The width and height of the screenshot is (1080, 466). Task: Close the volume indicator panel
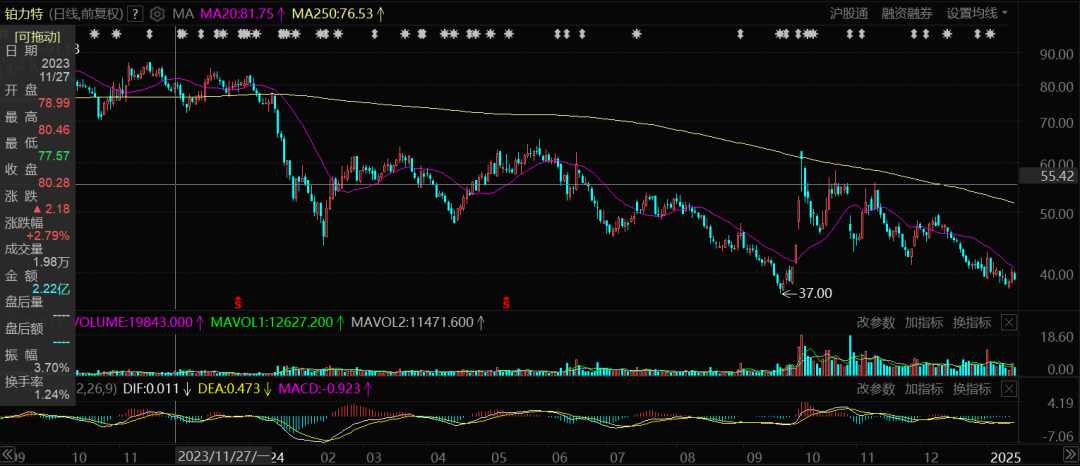pyautogui.click(x=1009, y=322)
